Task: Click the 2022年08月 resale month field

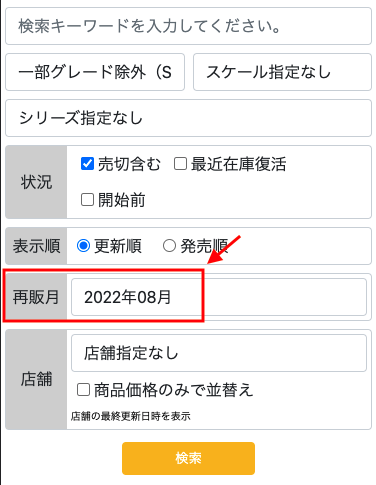Action: (x=219, y=297)
